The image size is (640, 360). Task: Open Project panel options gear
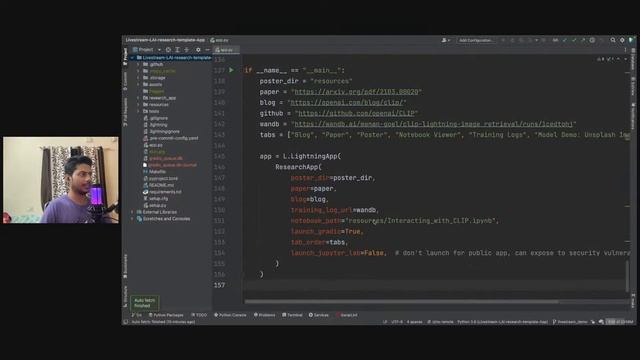[198, 50]
